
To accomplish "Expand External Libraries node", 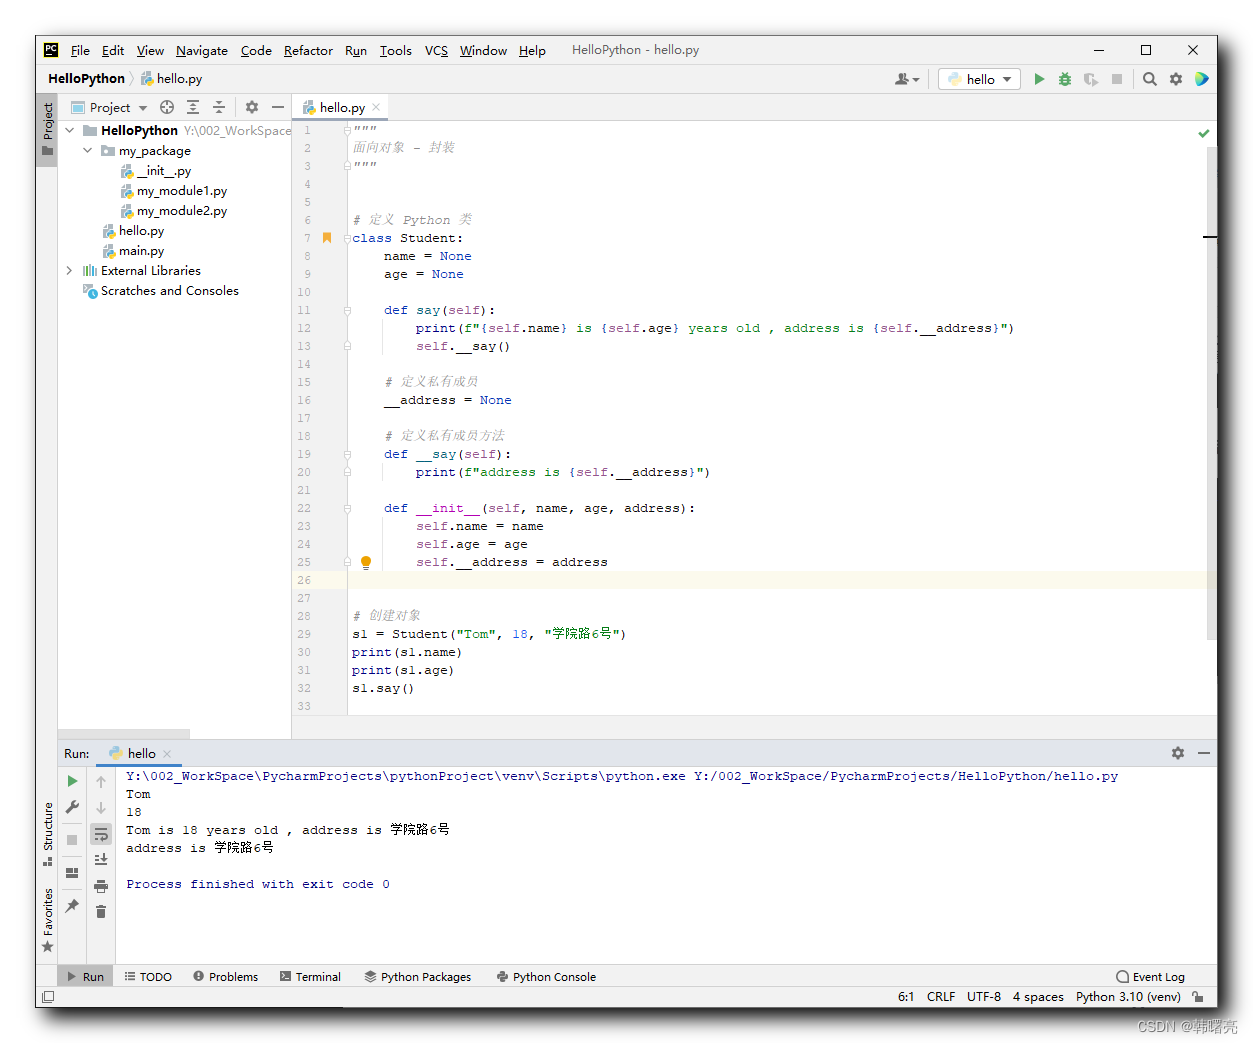I will 69,271.
